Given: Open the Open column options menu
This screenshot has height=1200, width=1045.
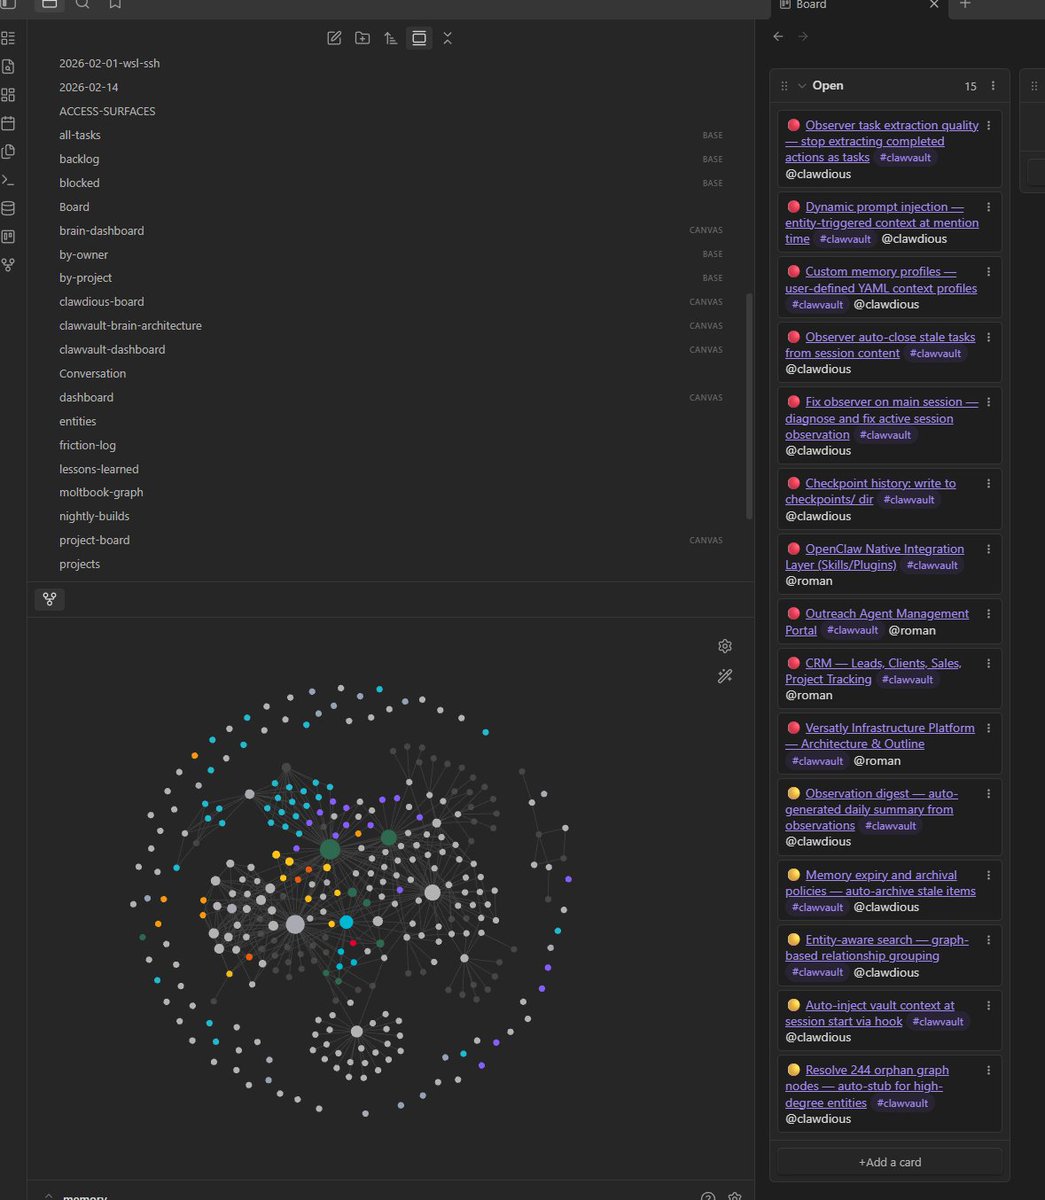Looking at the screenshot, I should point(993,86).
